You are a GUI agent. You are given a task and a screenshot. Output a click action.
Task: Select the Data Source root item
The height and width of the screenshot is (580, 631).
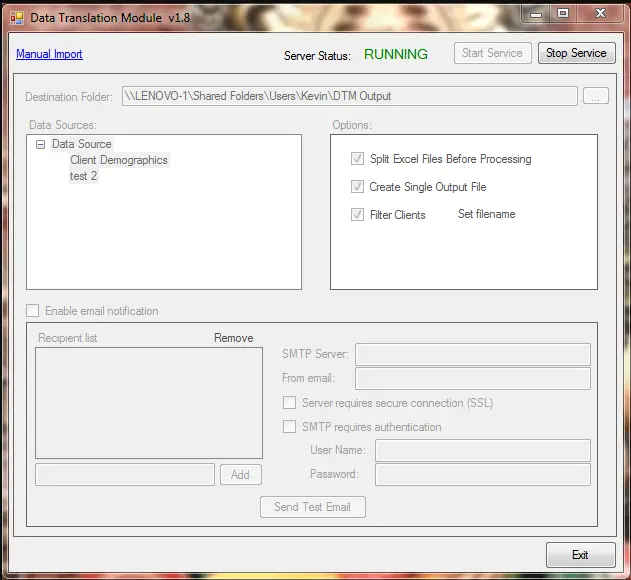82,144
